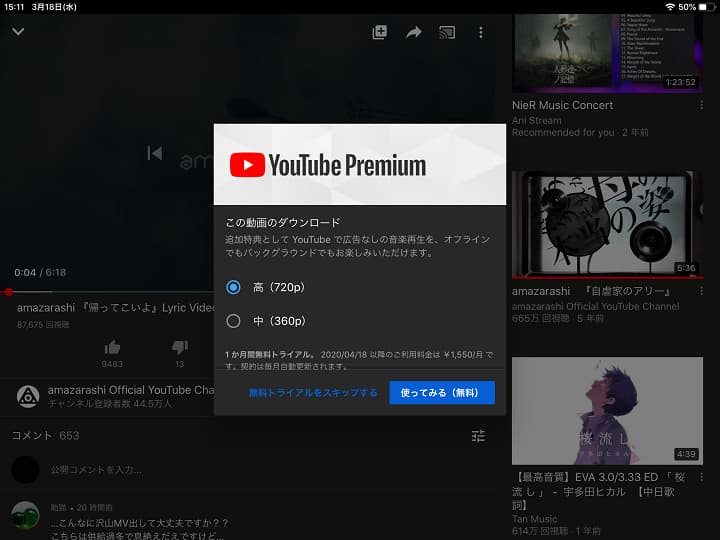
Task: Tap the 使ってみる (無料) button
Action: click(x=442, y=393)
